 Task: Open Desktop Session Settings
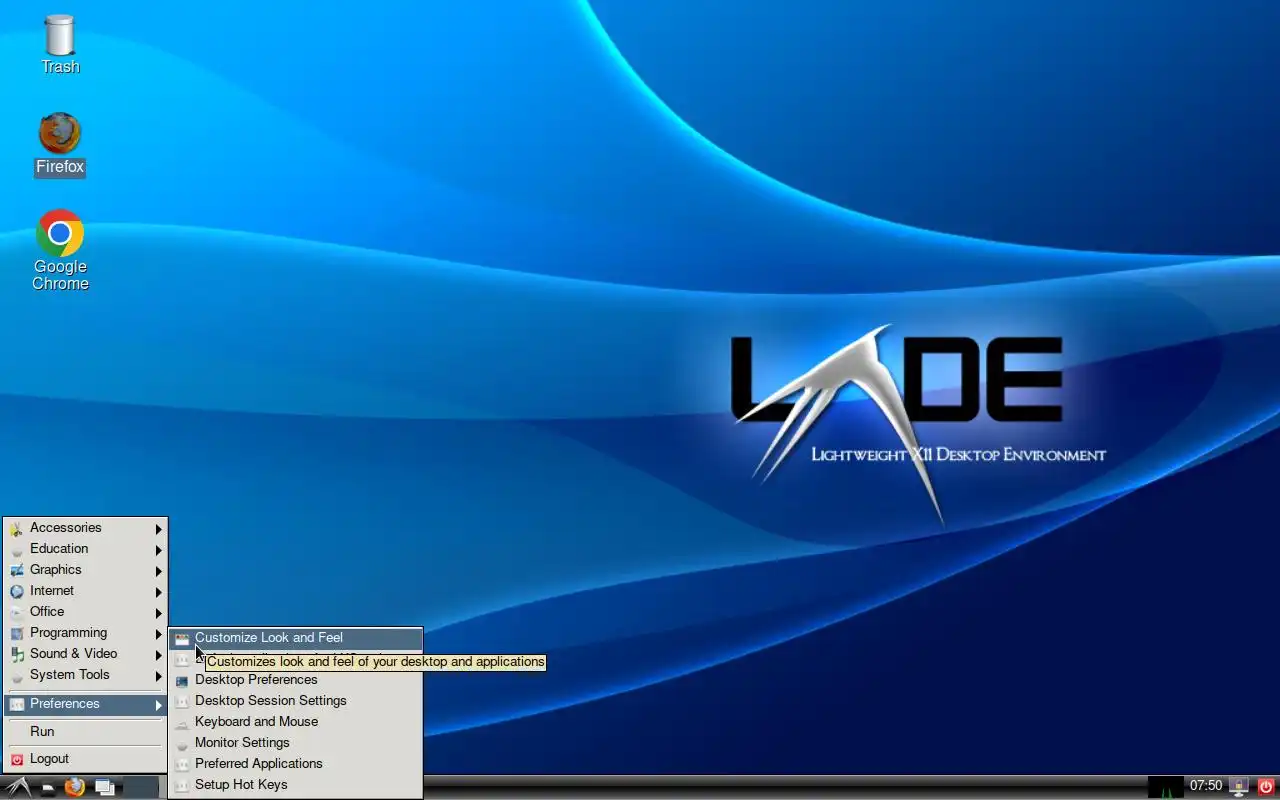pos(295,701)
